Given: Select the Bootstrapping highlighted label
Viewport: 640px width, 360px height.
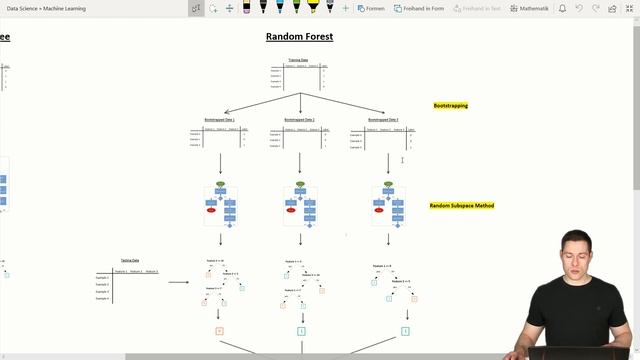Looking at the screenshot, I should click(x=451, y=106).
